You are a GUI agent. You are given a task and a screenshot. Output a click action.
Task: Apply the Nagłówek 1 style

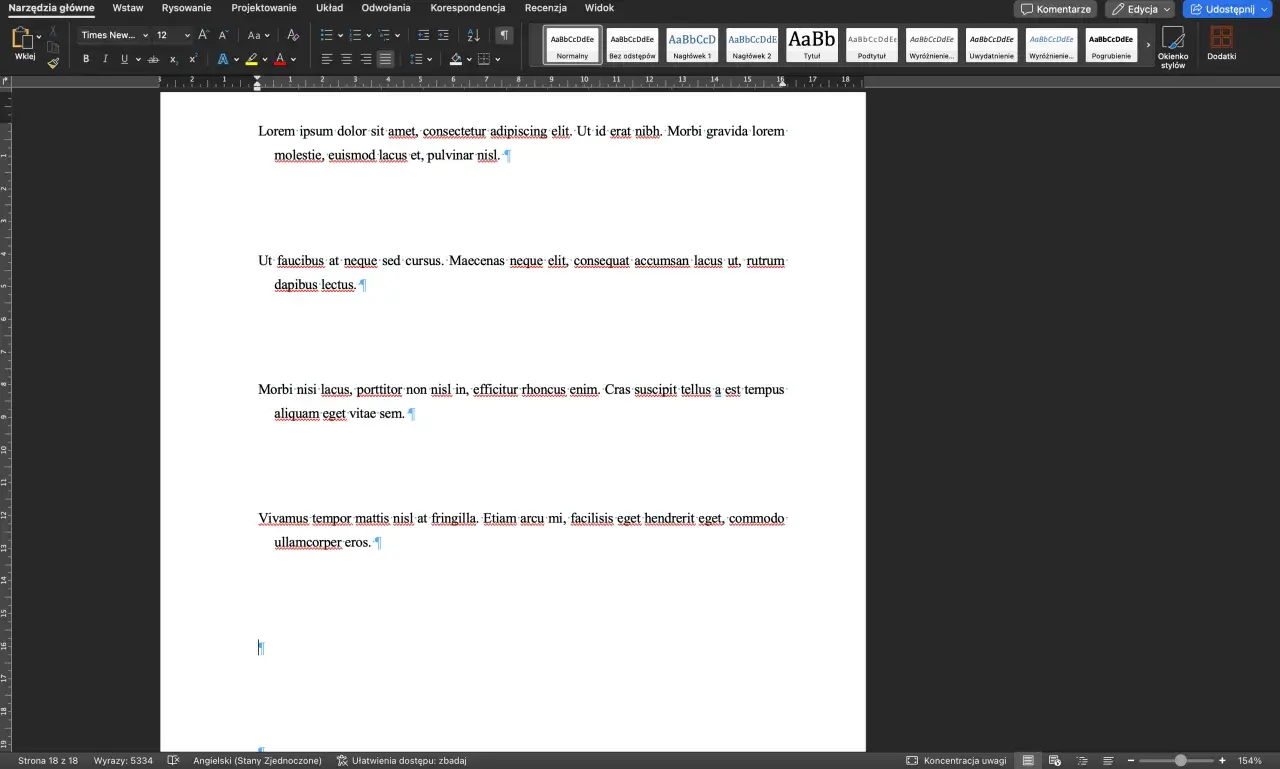pos(692,45)
